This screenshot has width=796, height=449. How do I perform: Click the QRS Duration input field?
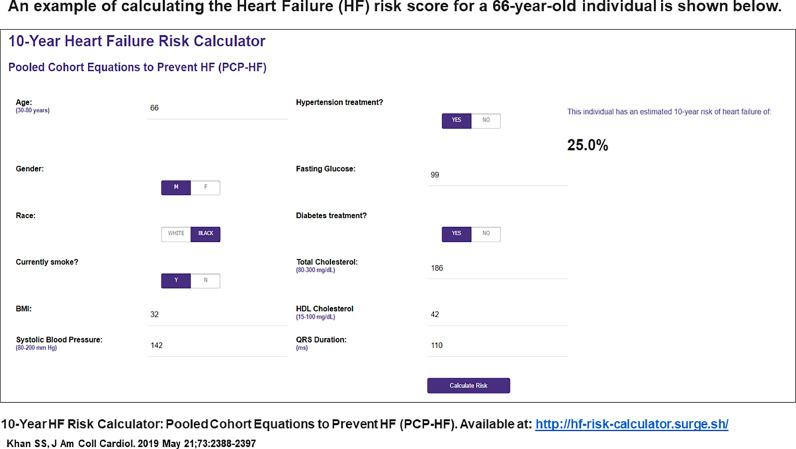point(497,345)
